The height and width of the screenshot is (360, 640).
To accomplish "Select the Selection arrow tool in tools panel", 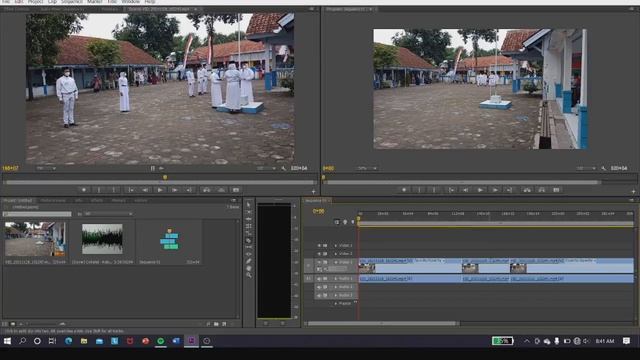I will (249, 204).
